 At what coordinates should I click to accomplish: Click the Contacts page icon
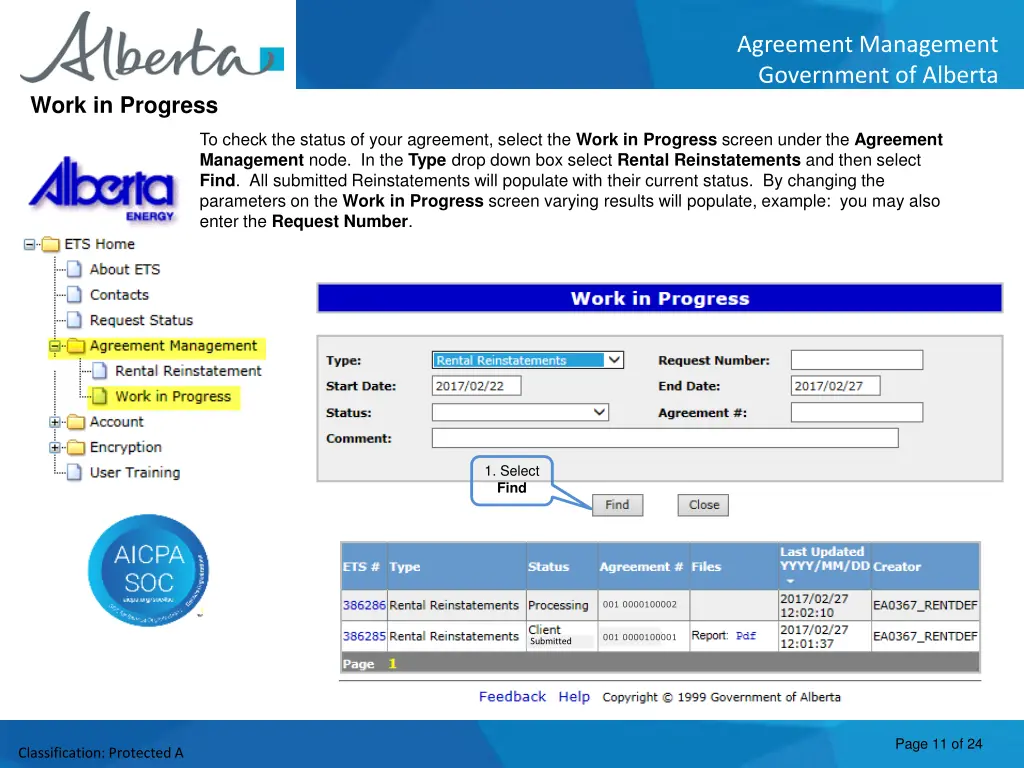click(75, 295)
